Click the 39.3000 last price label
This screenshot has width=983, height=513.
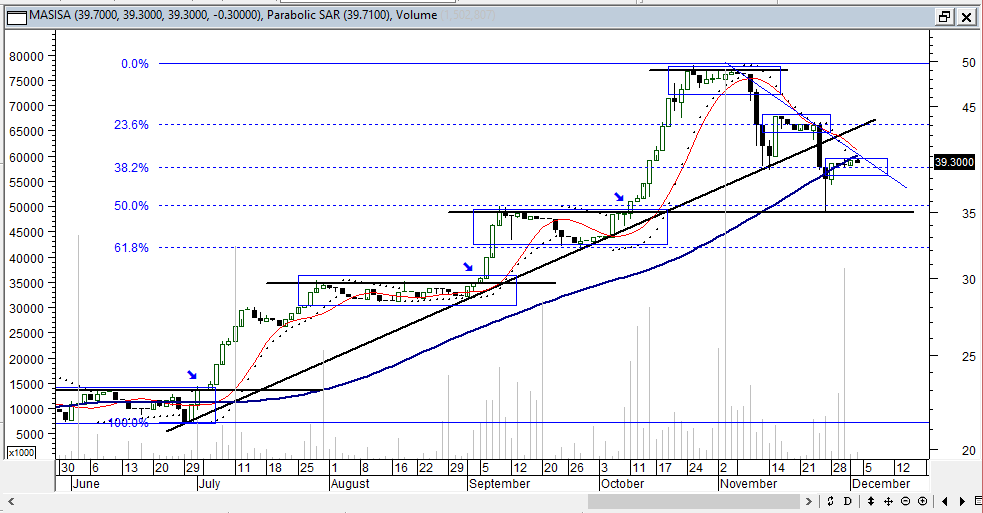[x=954, y=161]
